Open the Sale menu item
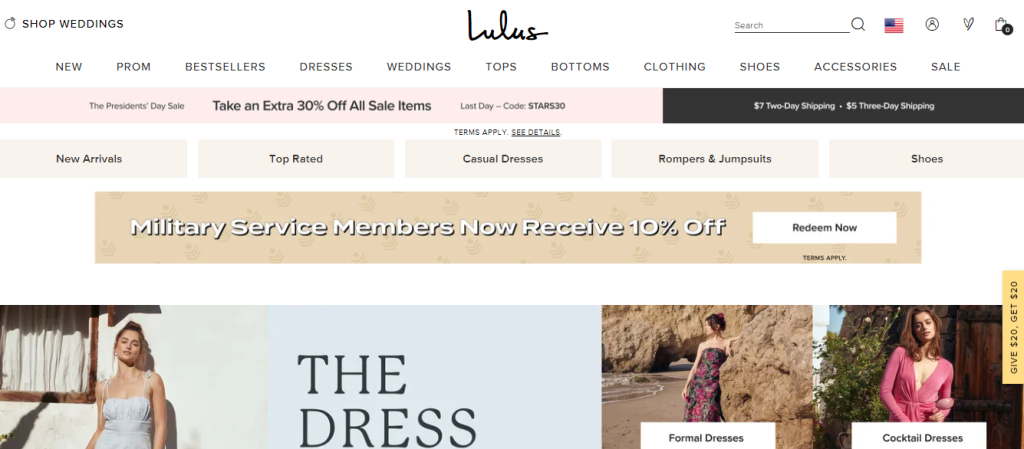 click(x=946, y=67)
